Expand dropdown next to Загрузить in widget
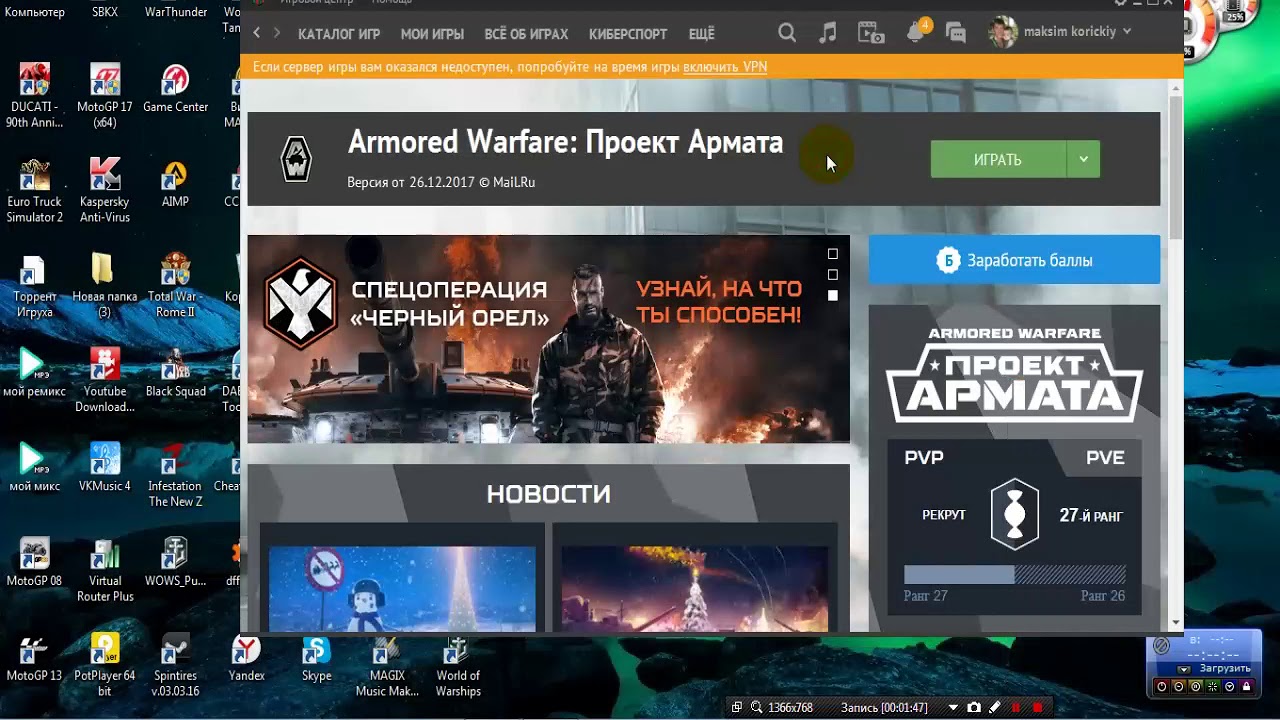Image resolution: width=1280 pixels, height=720 pixels. pyautogui.click(x=1184, y=669)
